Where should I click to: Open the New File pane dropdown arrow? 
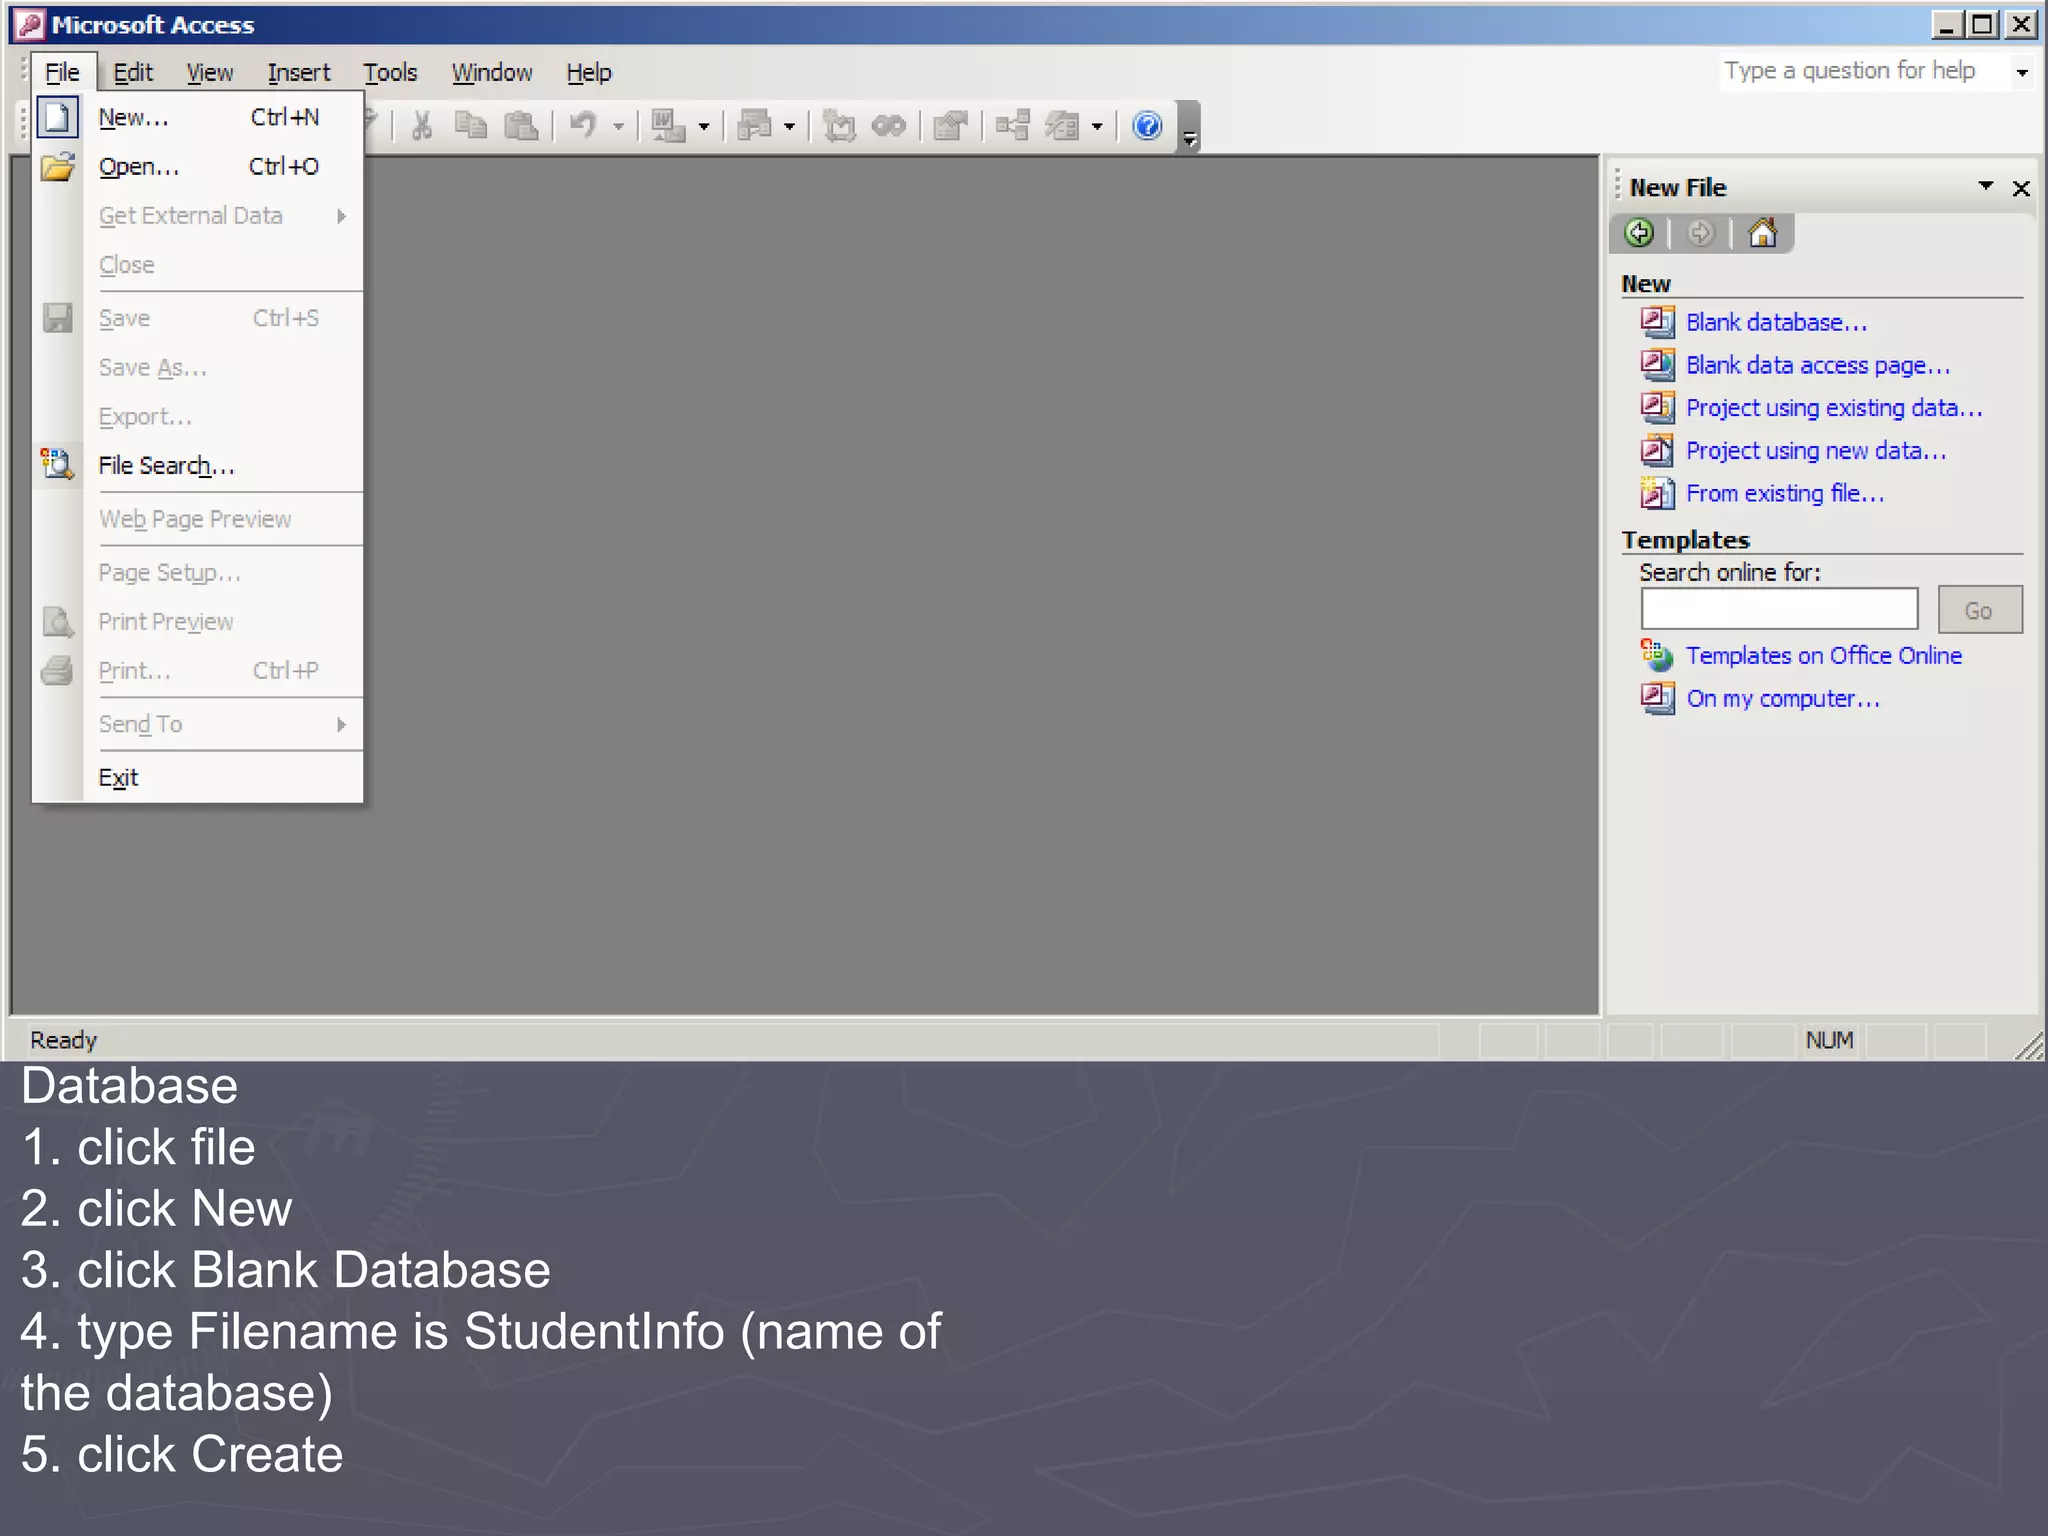[x=1986, y=187]
